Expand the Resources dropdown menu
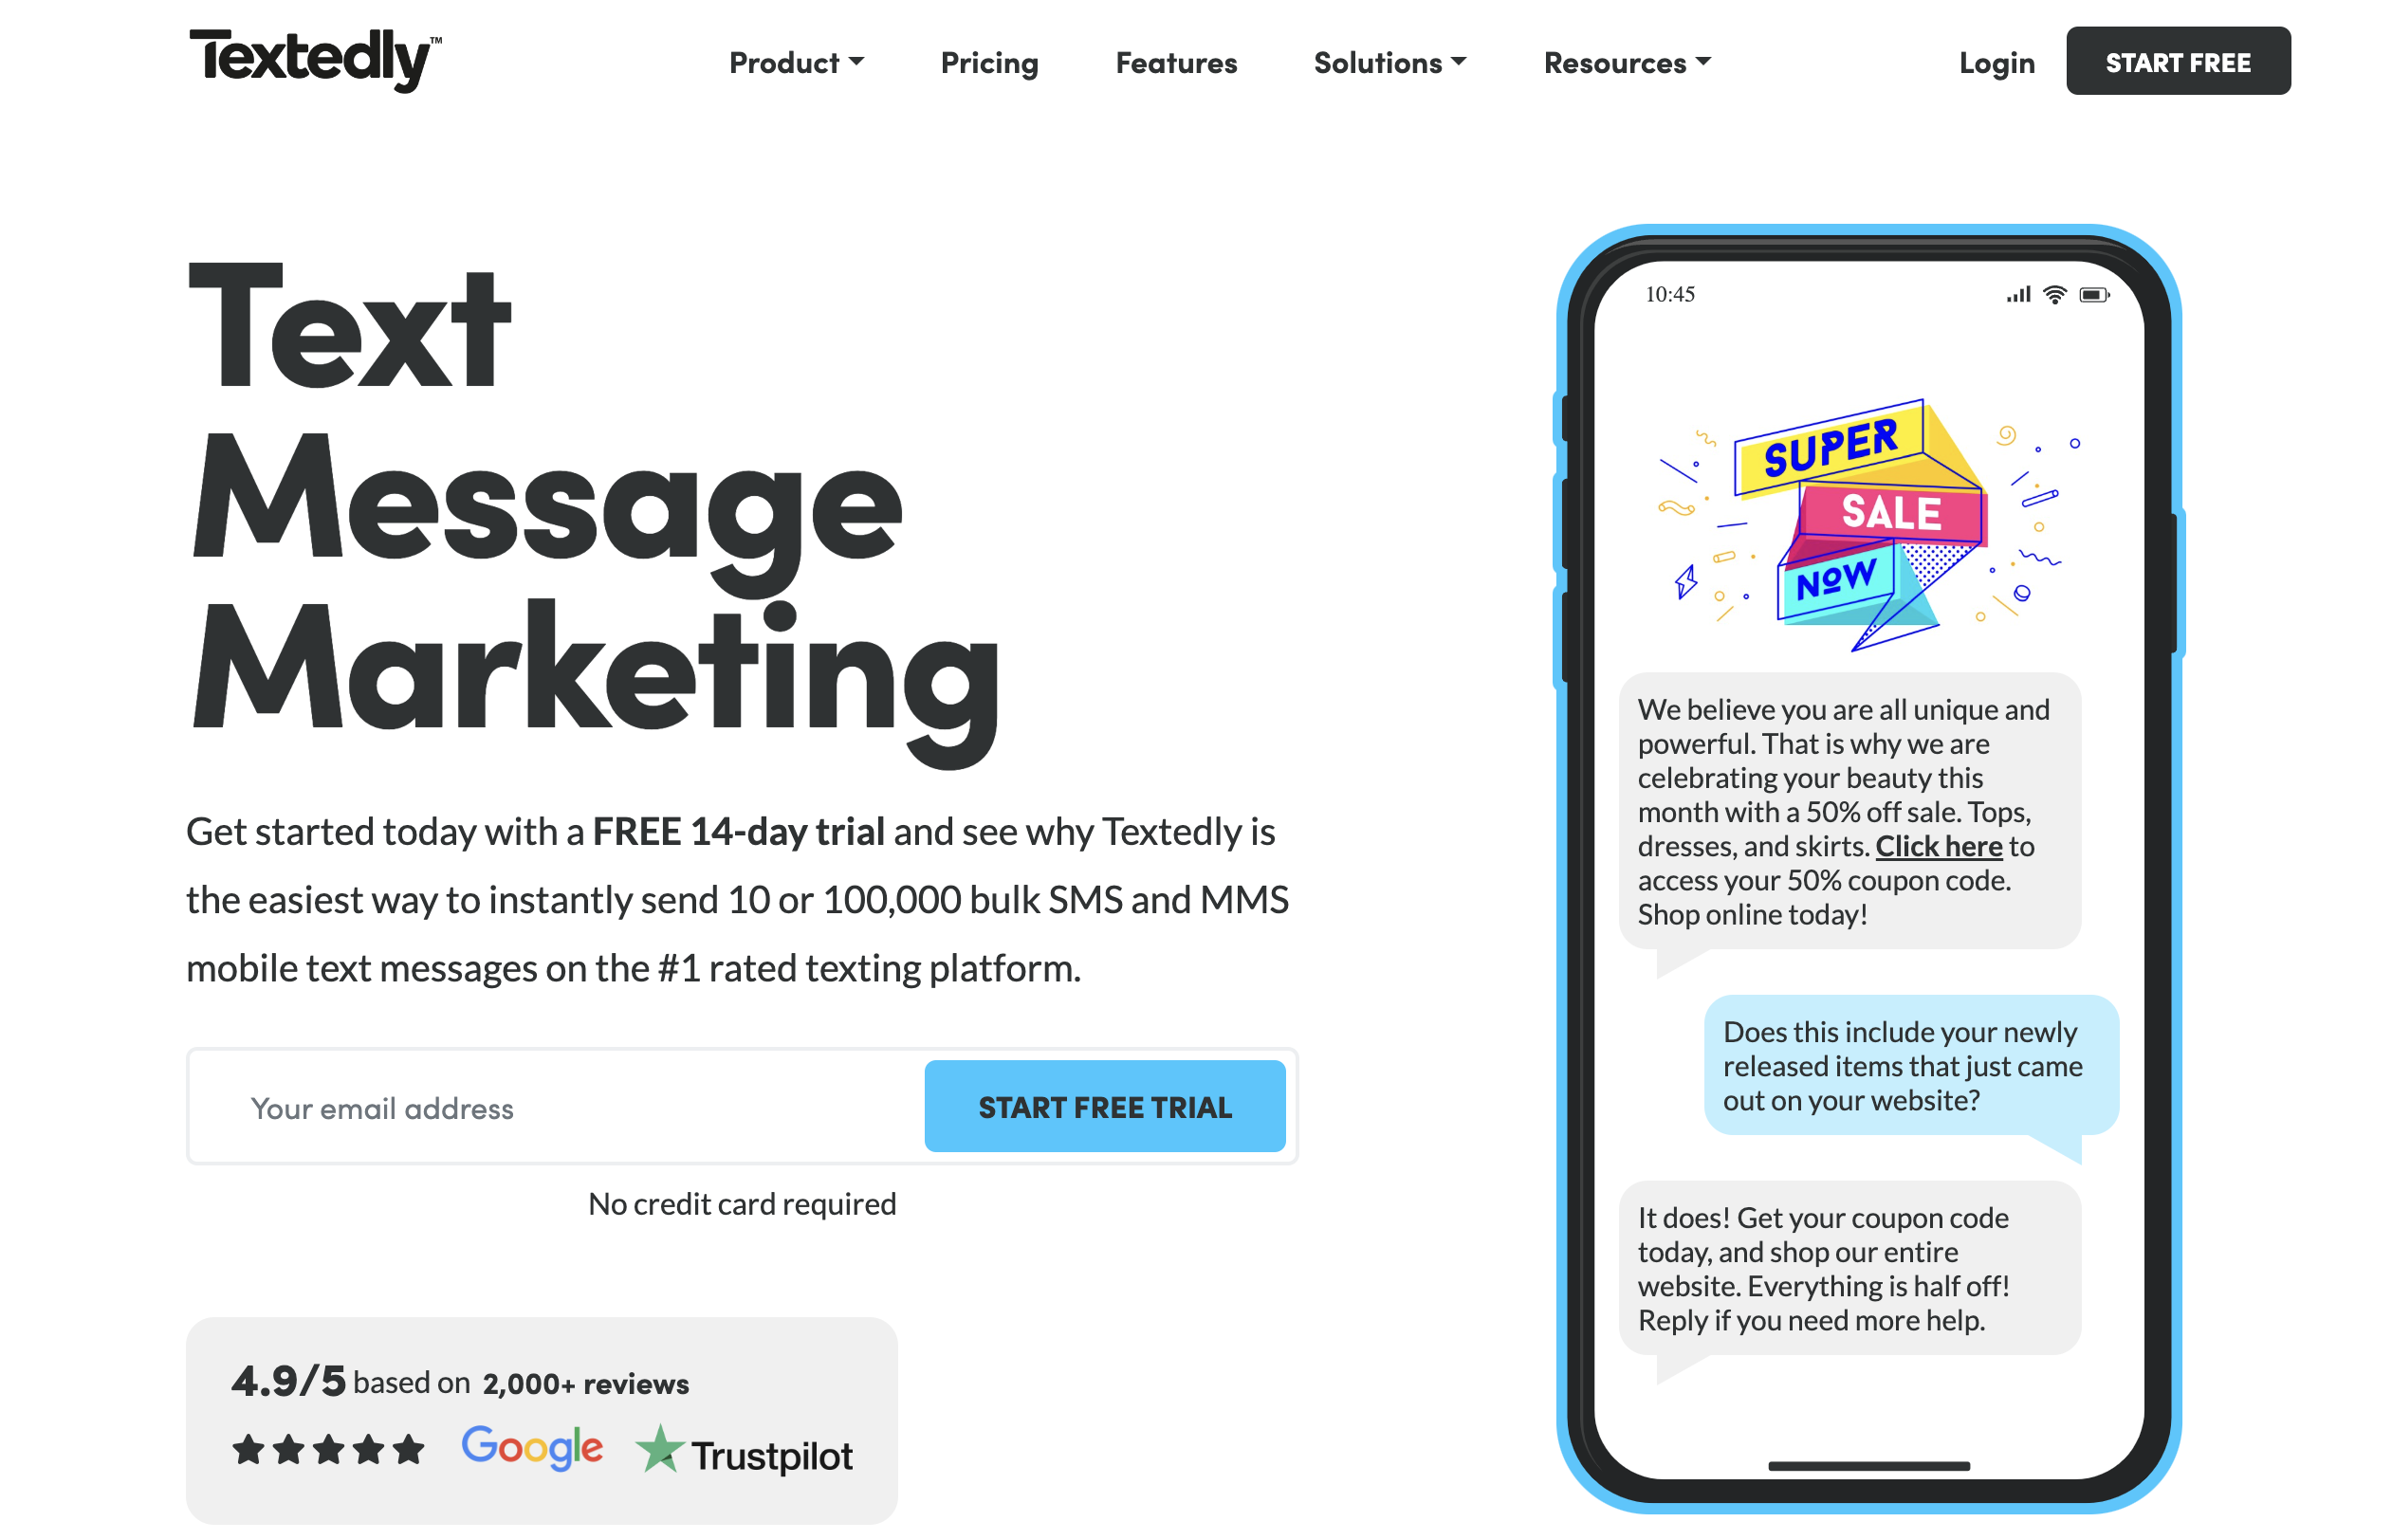 click(x=1623, y=60)
